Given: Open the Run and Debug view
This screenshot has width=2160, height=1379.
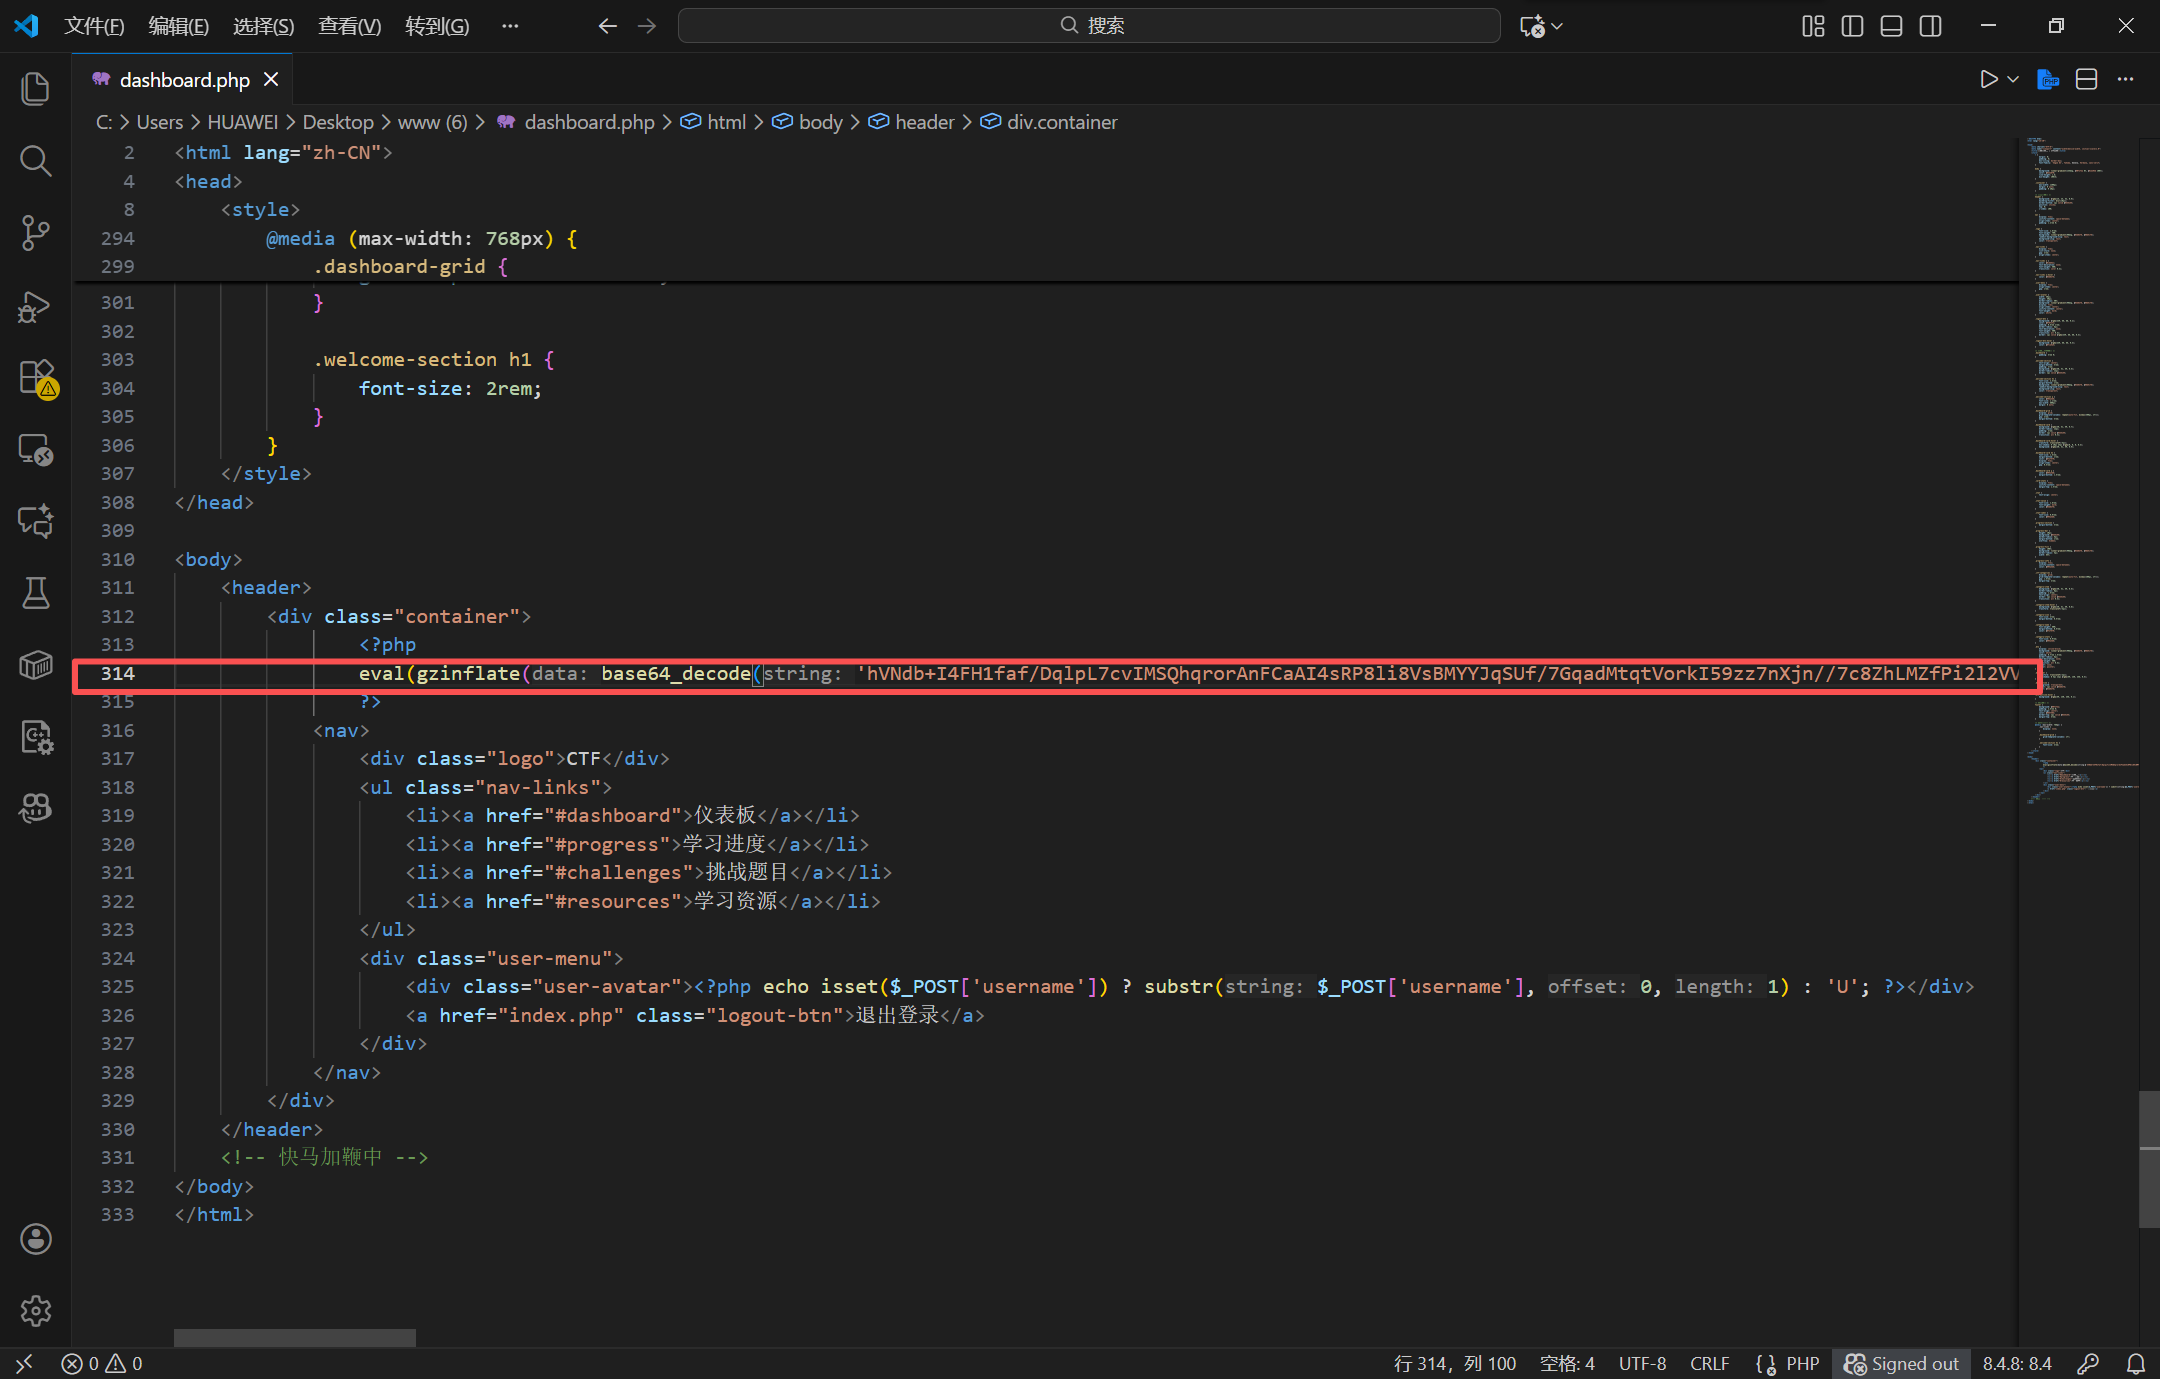Looking at the screenshot, I should (35, 305).
